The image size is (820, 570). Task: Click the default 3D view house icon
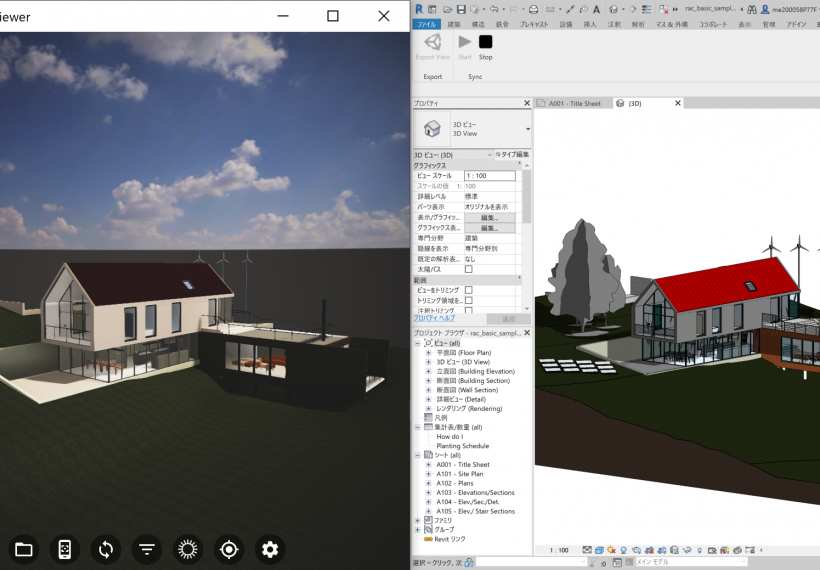(x=614, y=9)
